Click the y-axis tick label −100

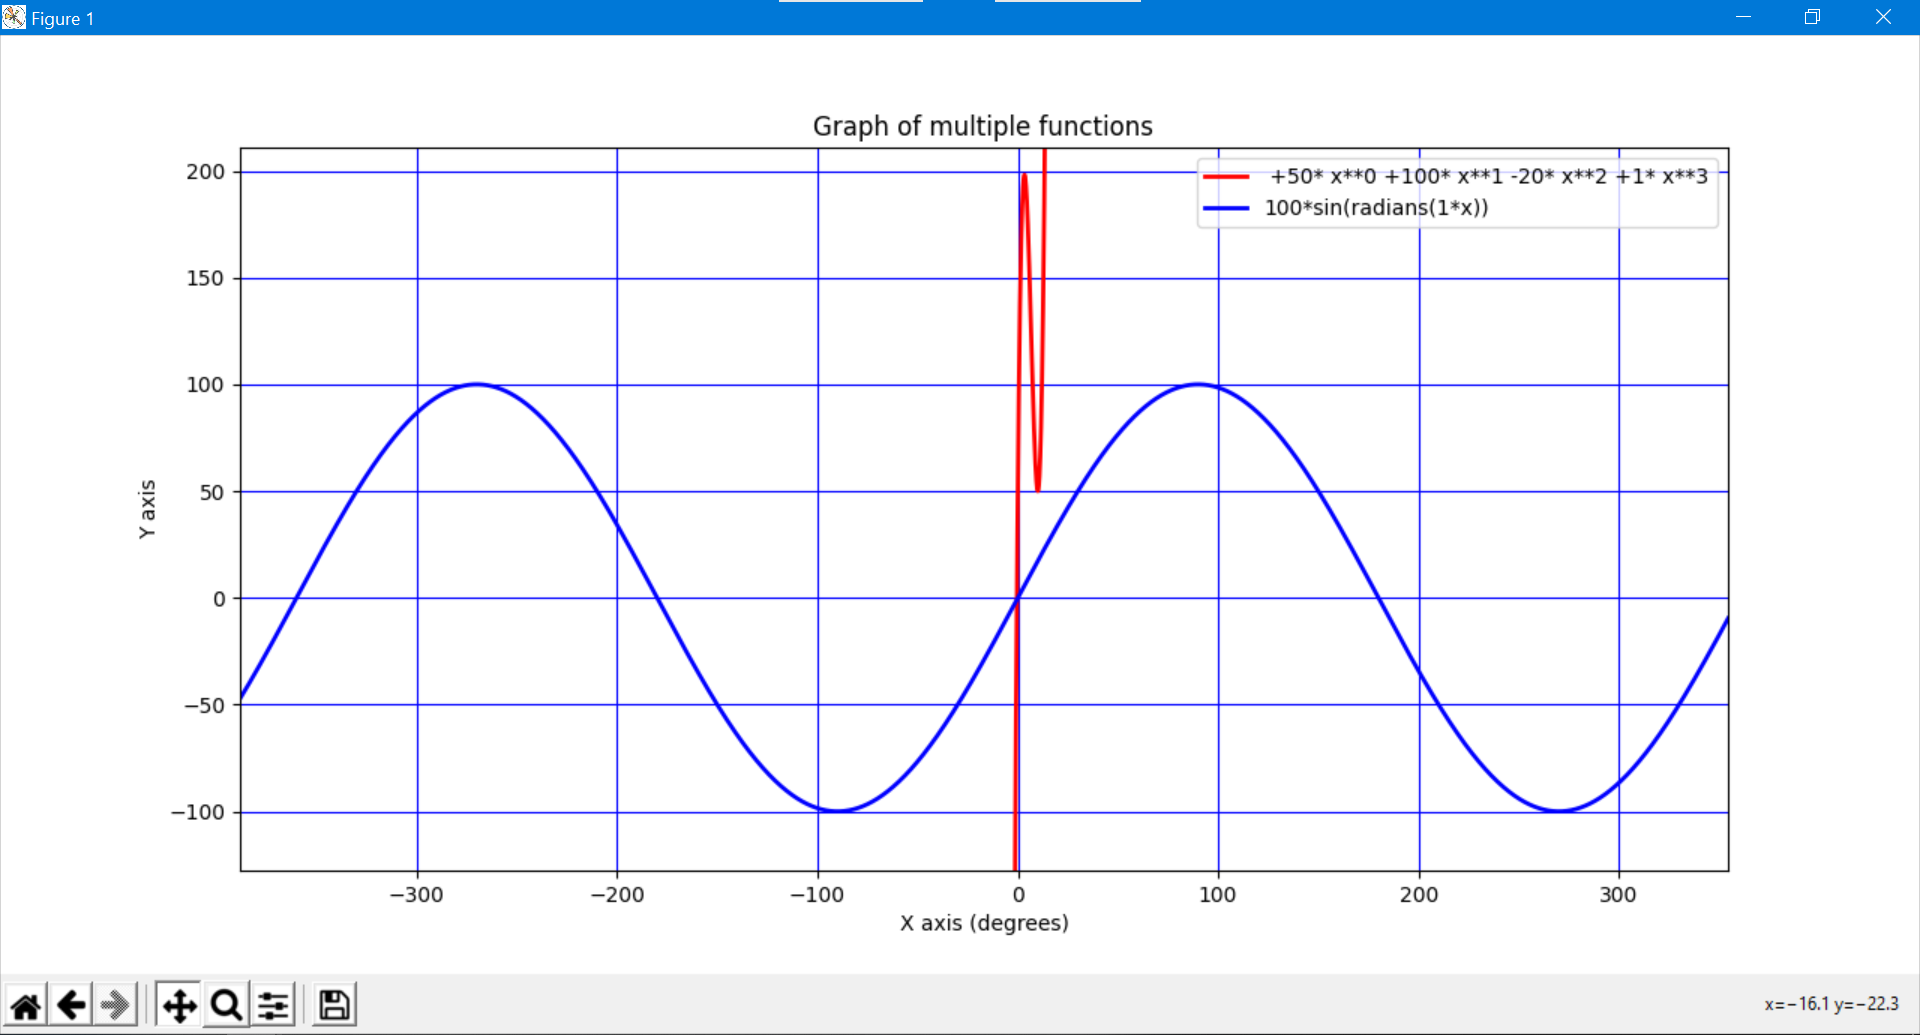pos(198,812)
